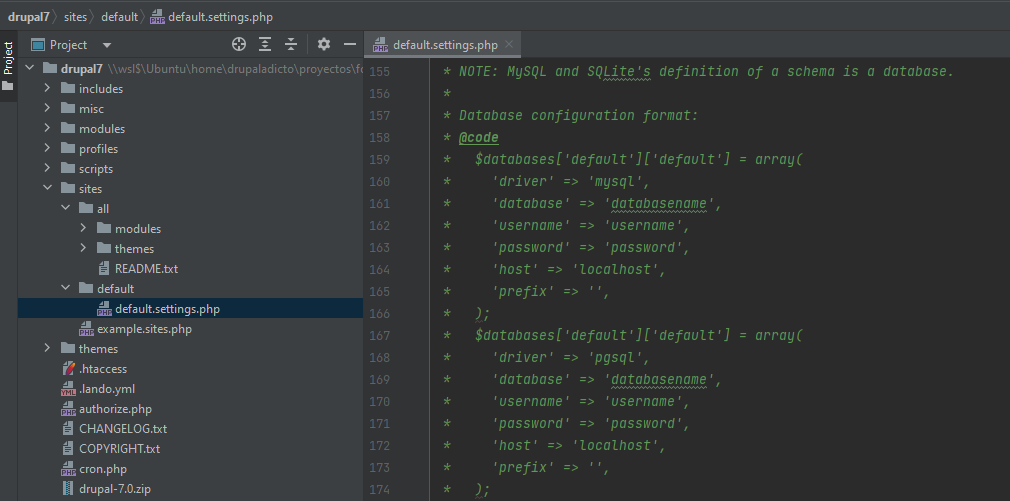Close the default.settings.php editor tab
The width and height of the screenshot is (1010, 501).
(509, 44)
